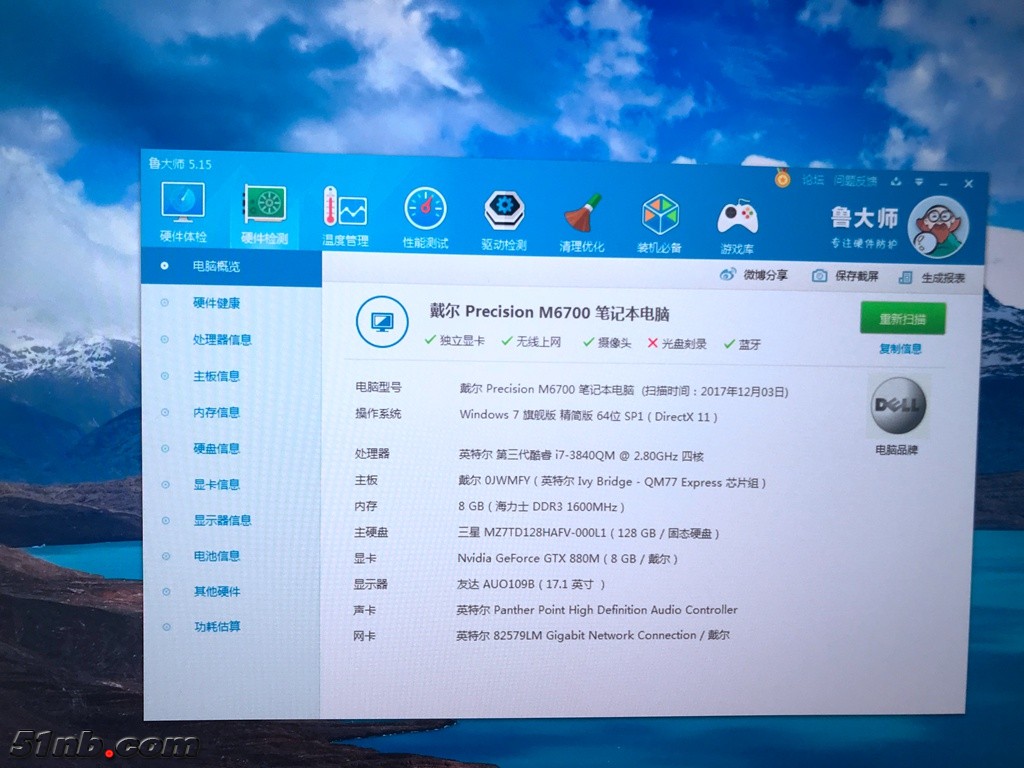The height and width of the screenshot is (768, 1024).
Task: Click 保存截屏 to save a screenshot
Action: click(846, 276)
